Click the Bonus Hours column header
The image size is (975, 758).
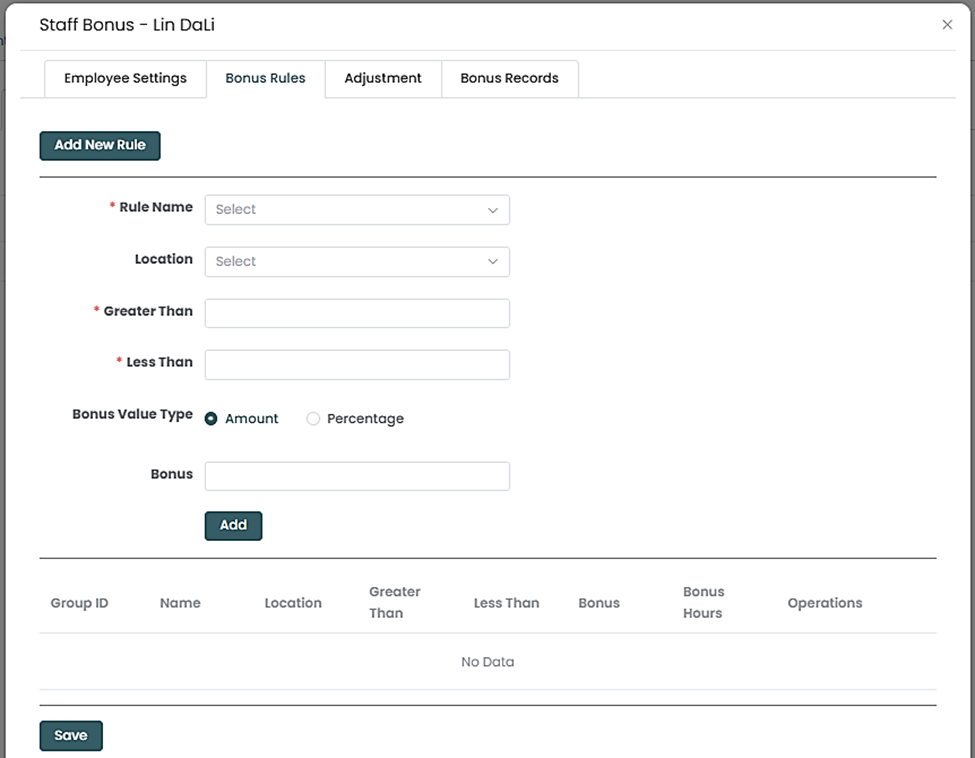point(703,602)
